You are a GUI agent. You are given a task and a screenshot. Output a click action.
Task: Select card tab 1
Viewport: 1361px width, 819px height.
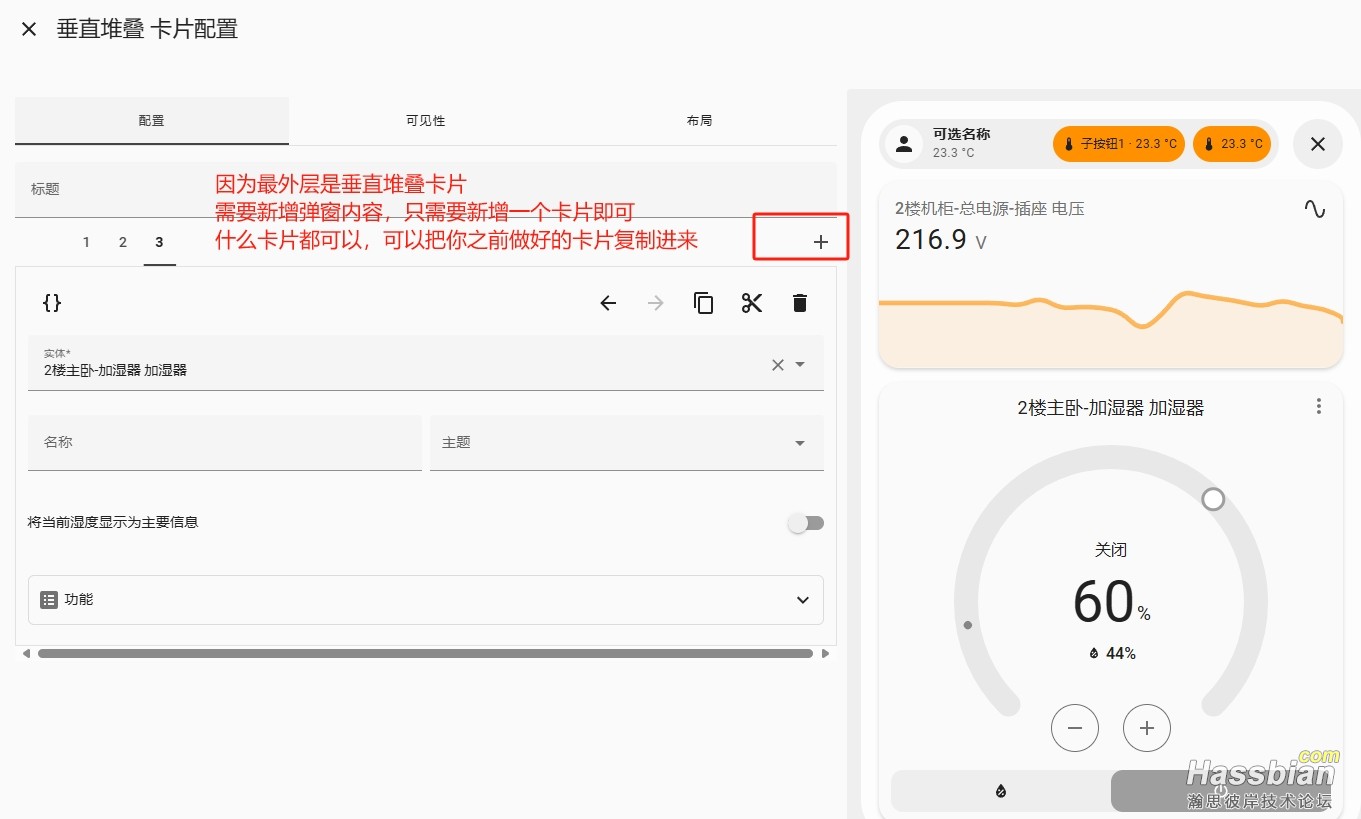86,242
